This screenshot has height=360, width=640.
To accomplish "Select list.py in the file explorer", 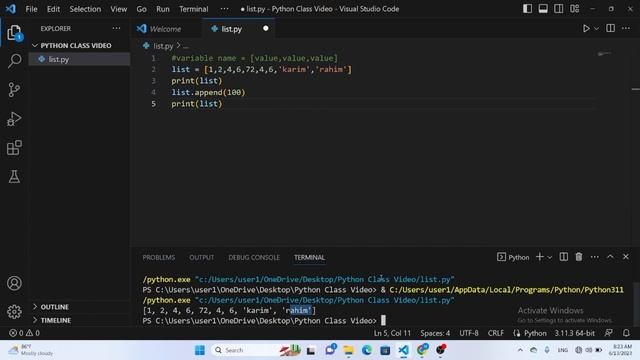I will pyautogui.click(x=79, y=60).
